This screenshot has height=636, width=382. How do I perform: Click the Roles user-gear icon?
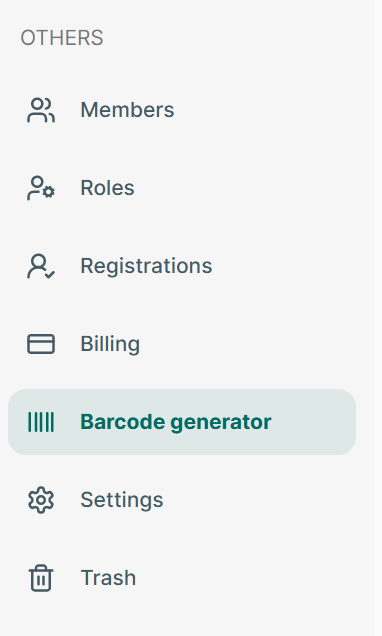click(41, 188)
